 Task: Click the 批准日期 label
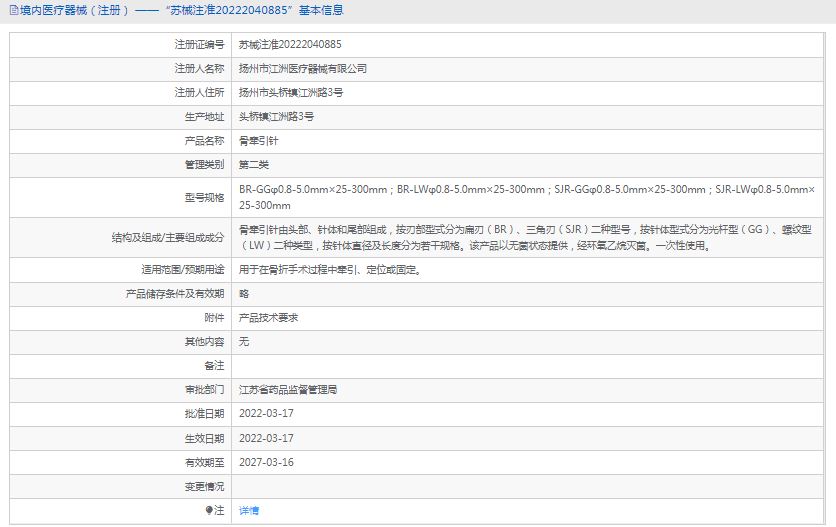205,414
